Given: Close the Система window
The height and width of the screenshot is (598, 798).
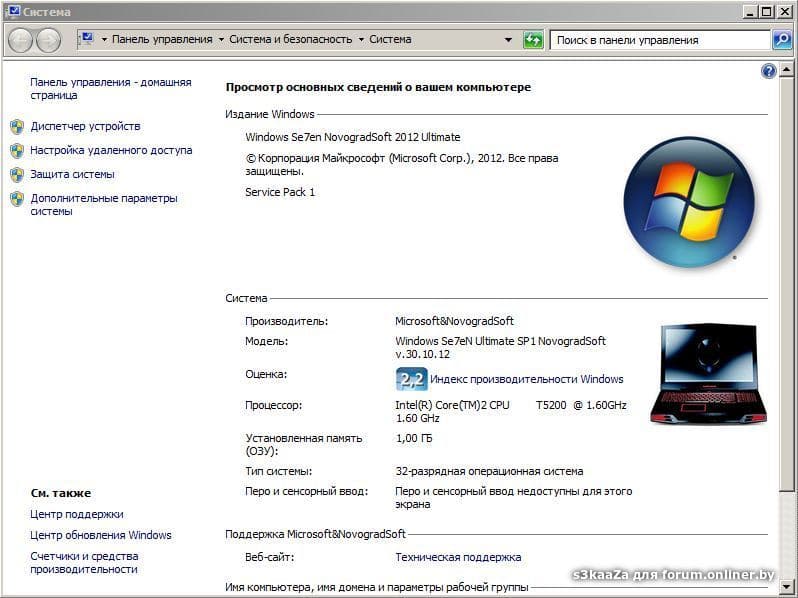Looking at the screenshot, I should (785, 11).
